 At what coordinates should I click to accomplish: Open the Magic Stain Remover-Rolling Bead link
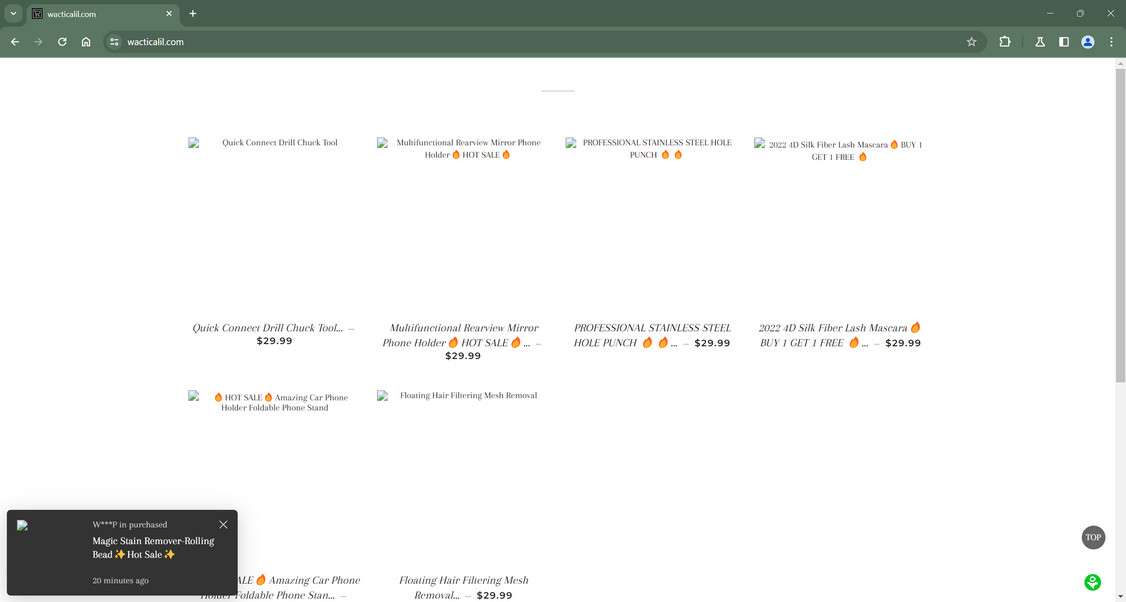coord(152,547)
